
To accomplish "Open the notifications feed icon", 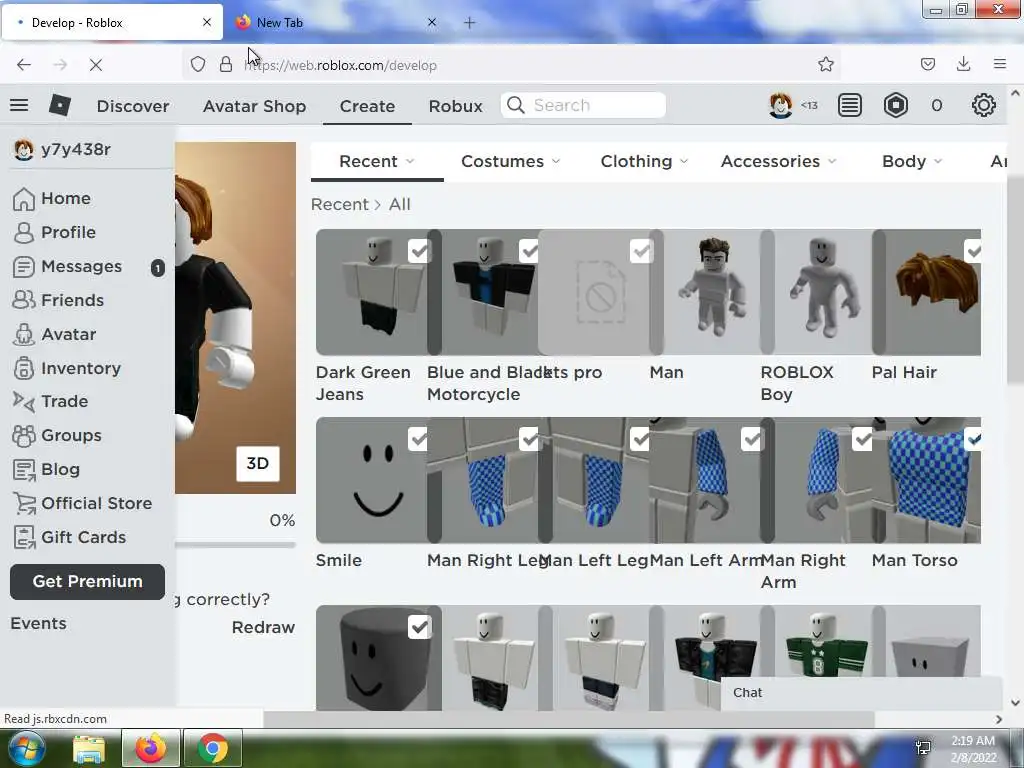I will (850, 105).
